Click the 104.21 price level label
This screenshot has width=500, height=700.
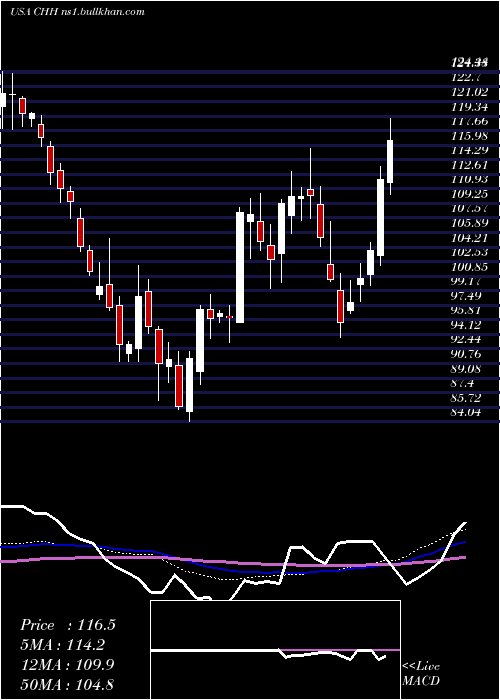(470, 238)
